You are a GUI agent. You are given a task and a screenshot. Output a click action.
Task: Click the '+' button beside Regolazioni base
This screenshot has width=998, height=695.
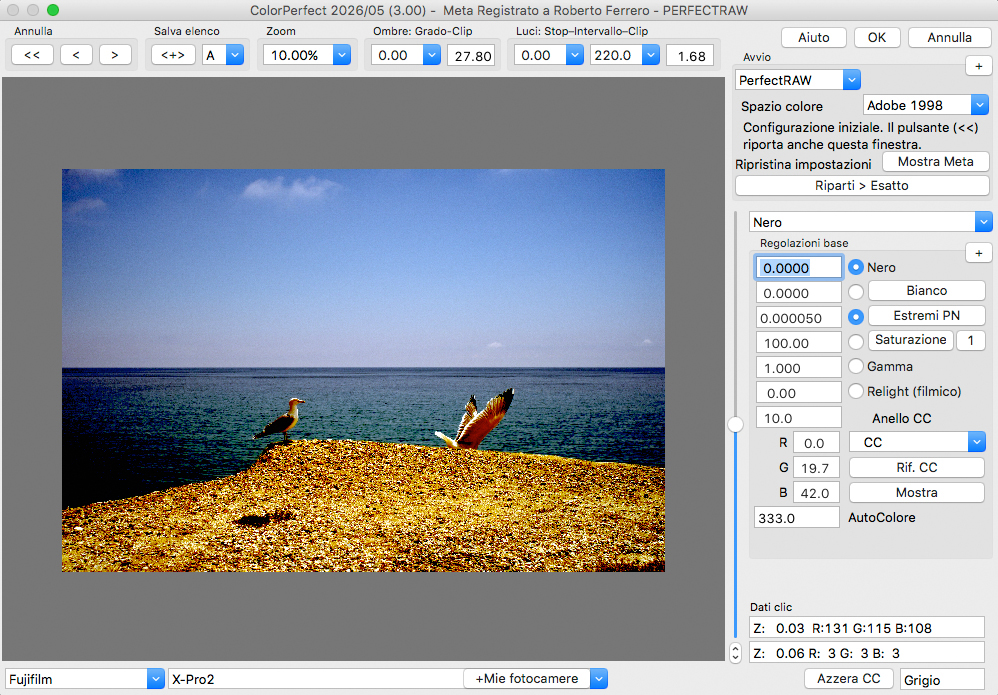coord(978,253)
